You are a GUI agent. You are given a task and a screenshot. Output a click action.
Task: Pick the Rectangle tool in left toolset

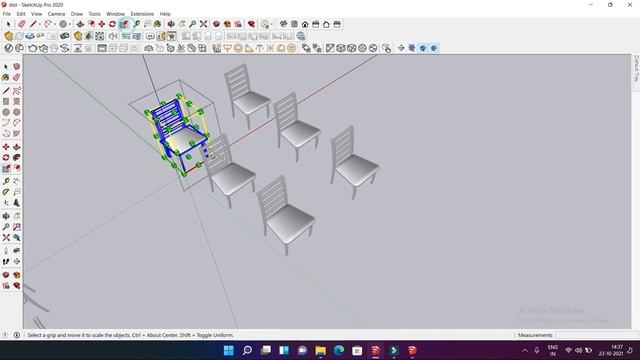pos(6,101)
